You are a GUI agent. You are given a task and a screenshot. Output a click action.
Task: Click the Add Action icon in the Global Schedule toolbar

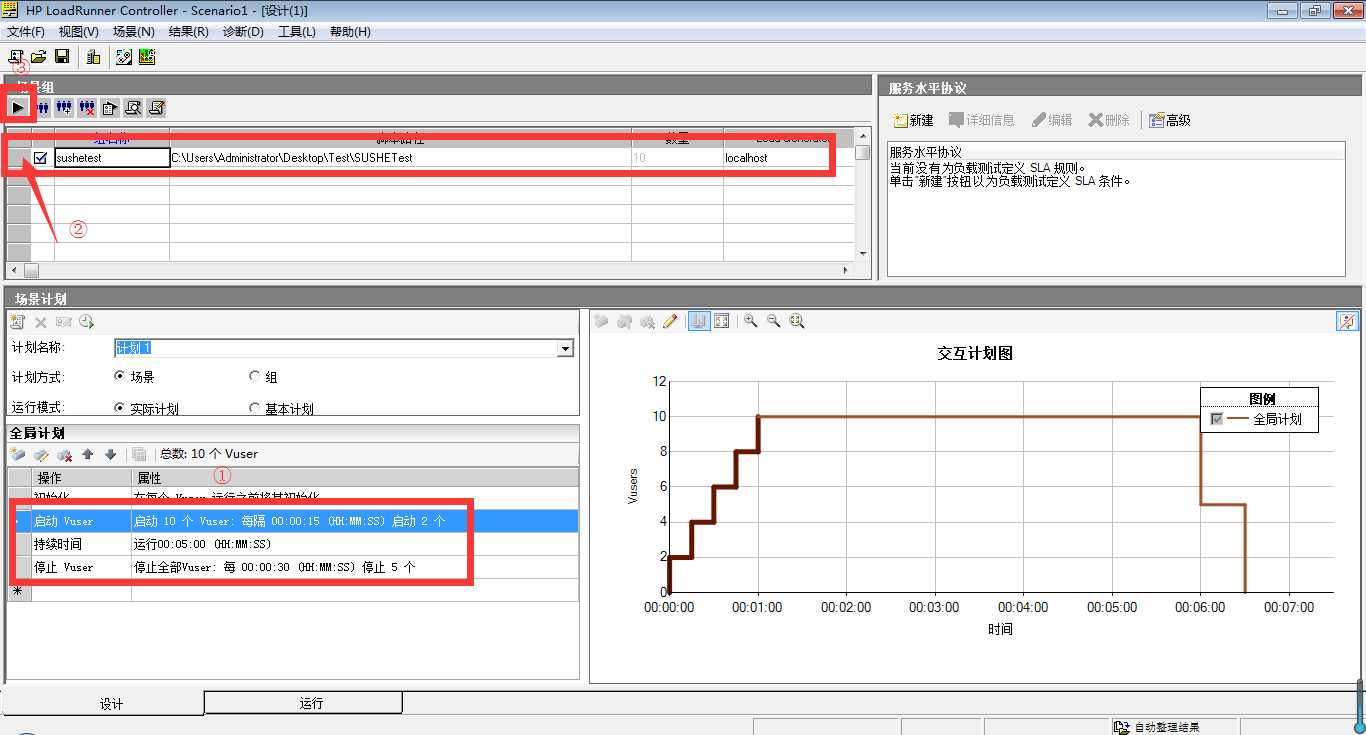click(x=18, y=454)
